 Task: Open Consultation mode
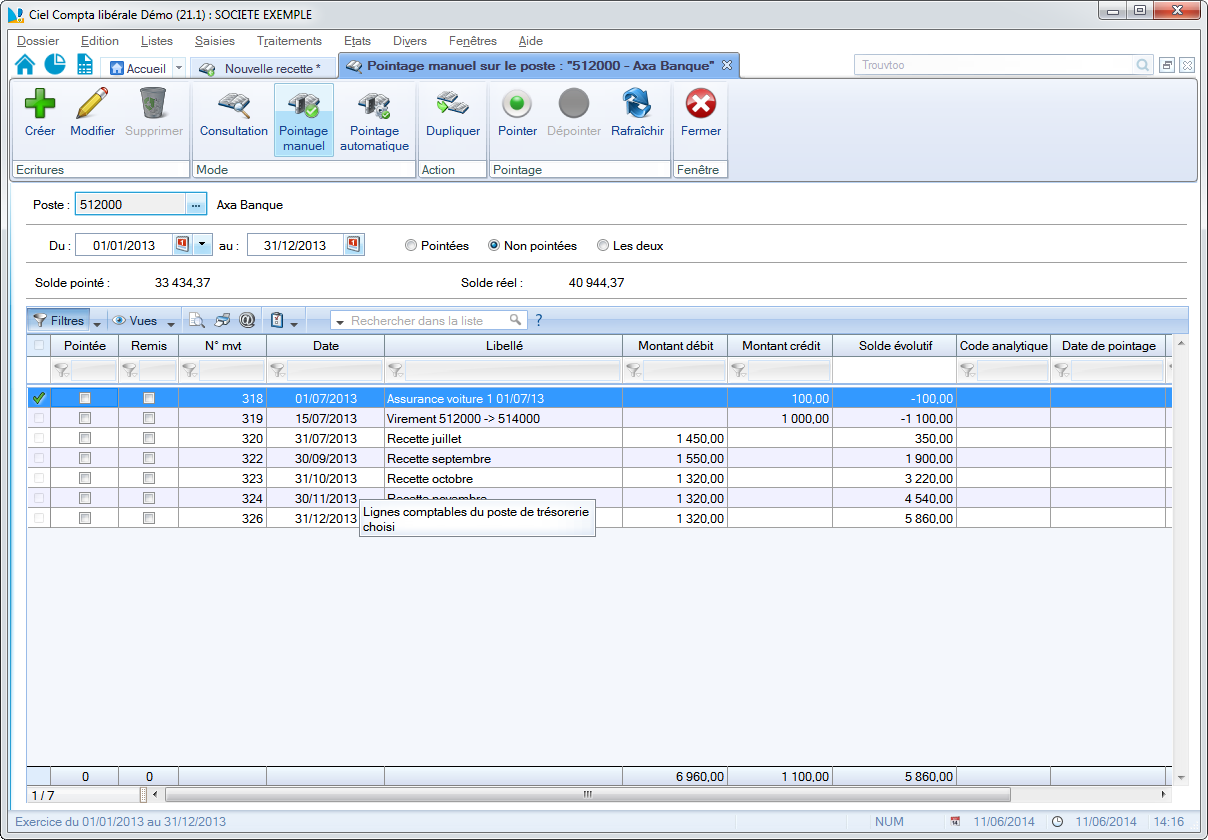tap(234, 104)
